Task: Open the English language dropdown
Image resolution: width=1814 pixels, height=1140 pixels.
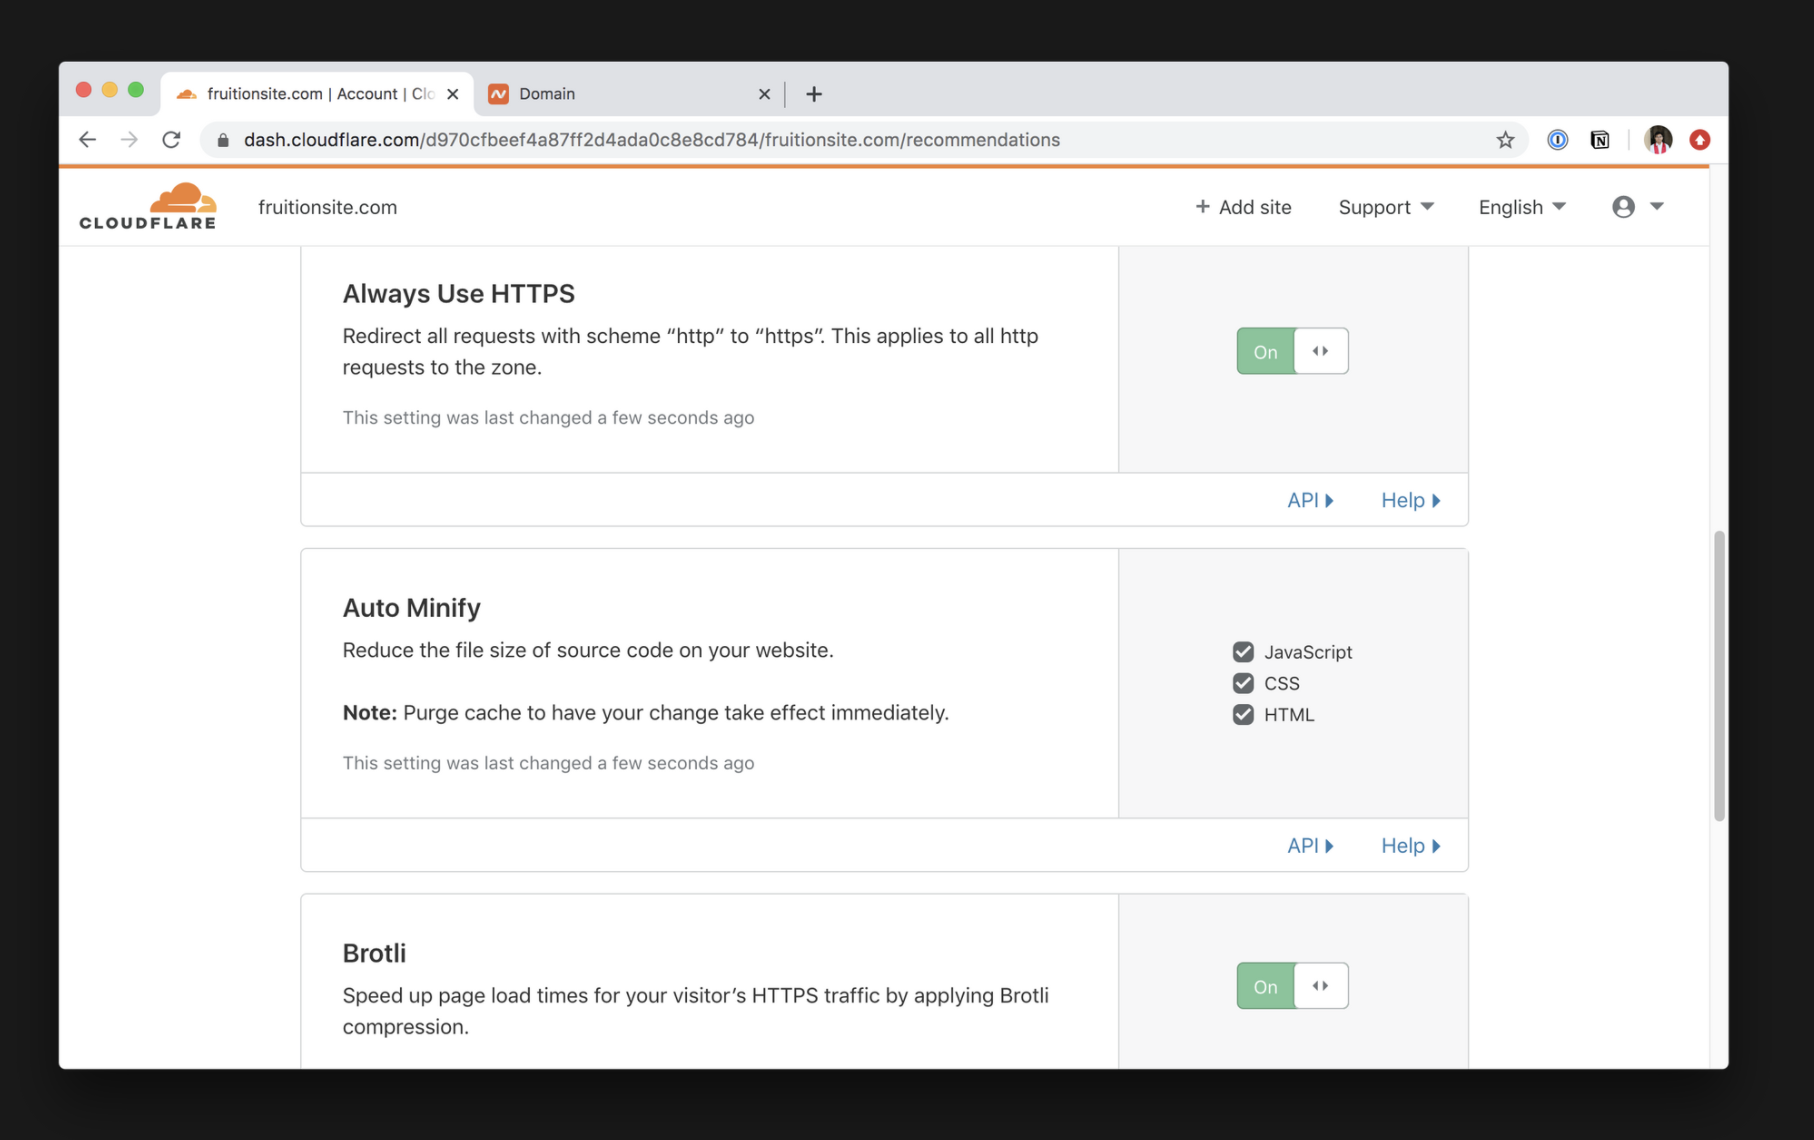Action: coord(1521,207)
